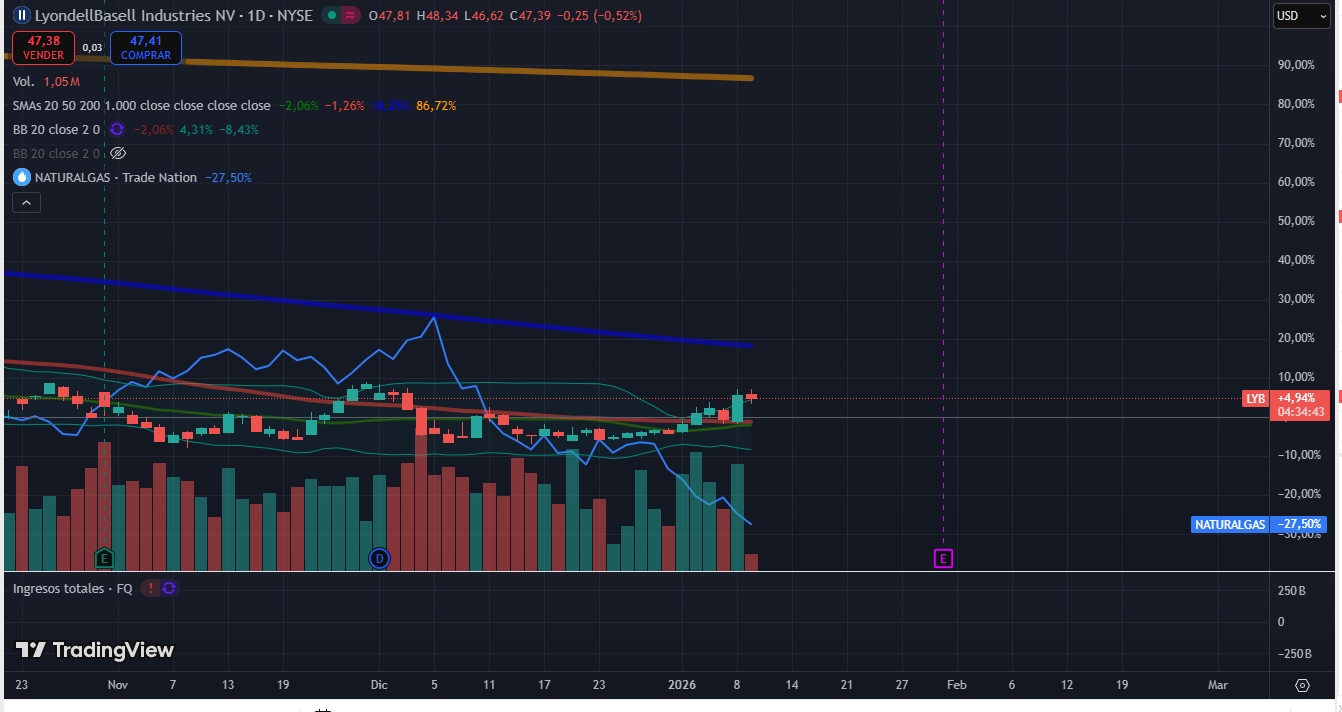
Task: Collapse the indicator legend with chevron
Action: tap(26, 203)
